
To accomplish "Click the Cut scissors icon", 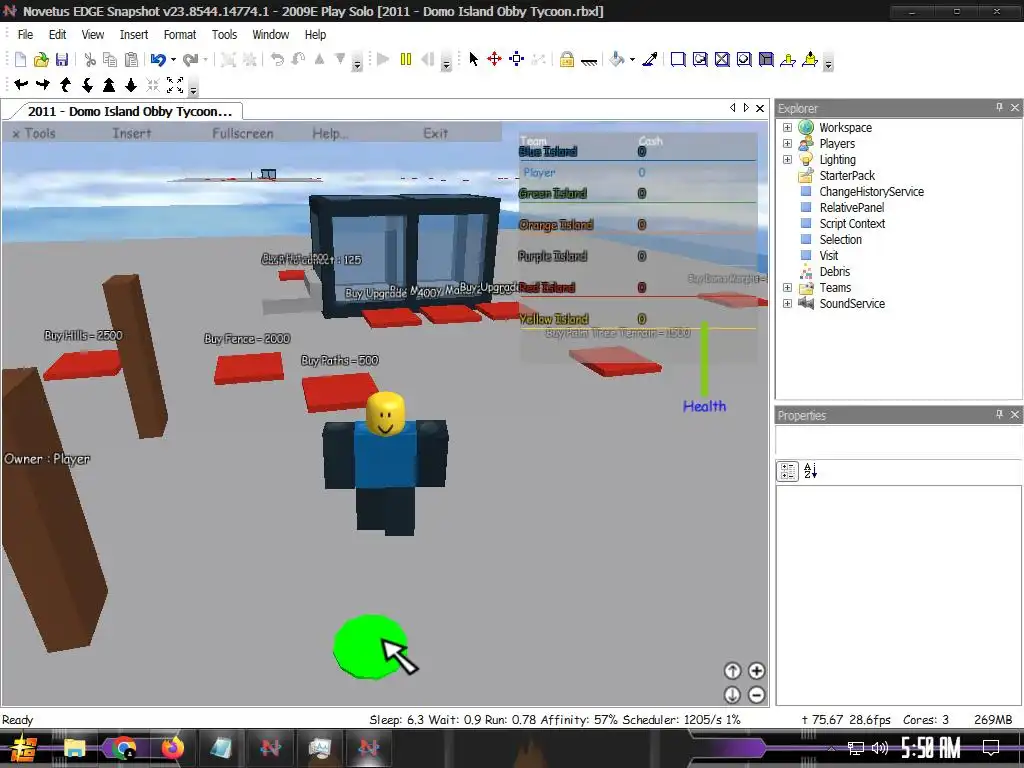I will click(90, 60).
